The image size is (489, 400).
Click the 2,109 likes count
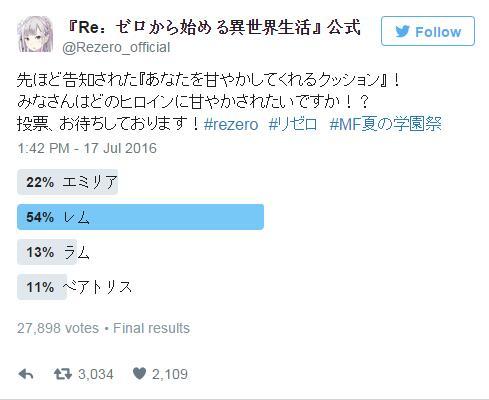click(170, 374)
